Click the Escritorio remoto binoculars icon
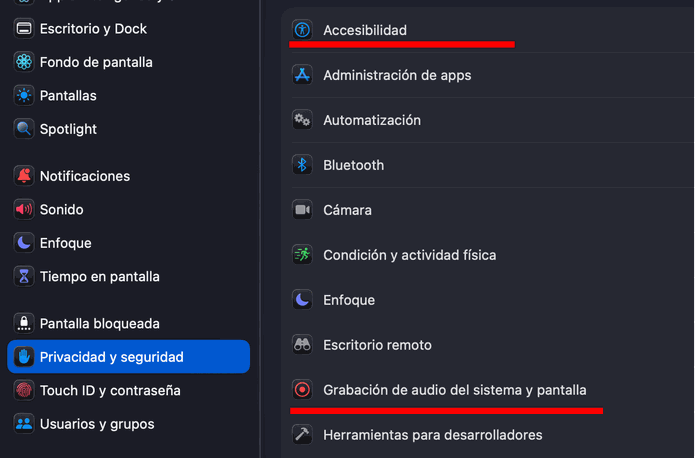 [x=302, y=345]
